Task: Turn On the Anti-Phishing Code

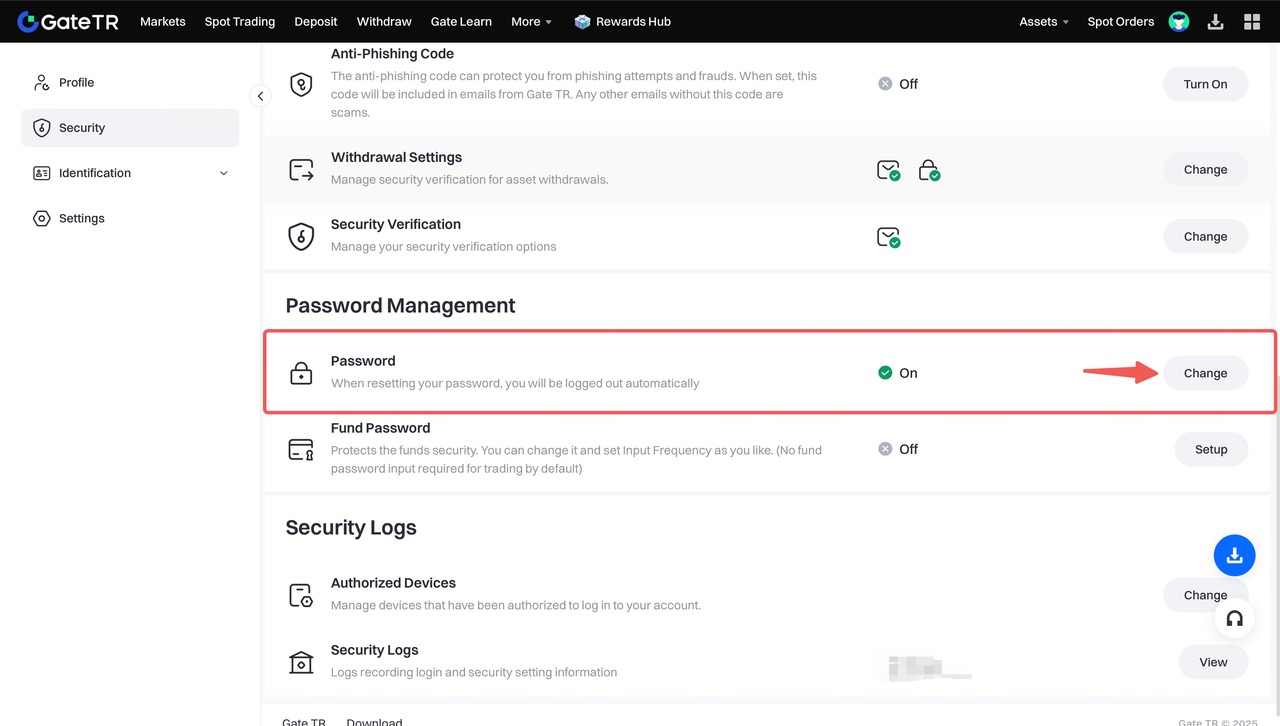Action: click(1205, 84)
